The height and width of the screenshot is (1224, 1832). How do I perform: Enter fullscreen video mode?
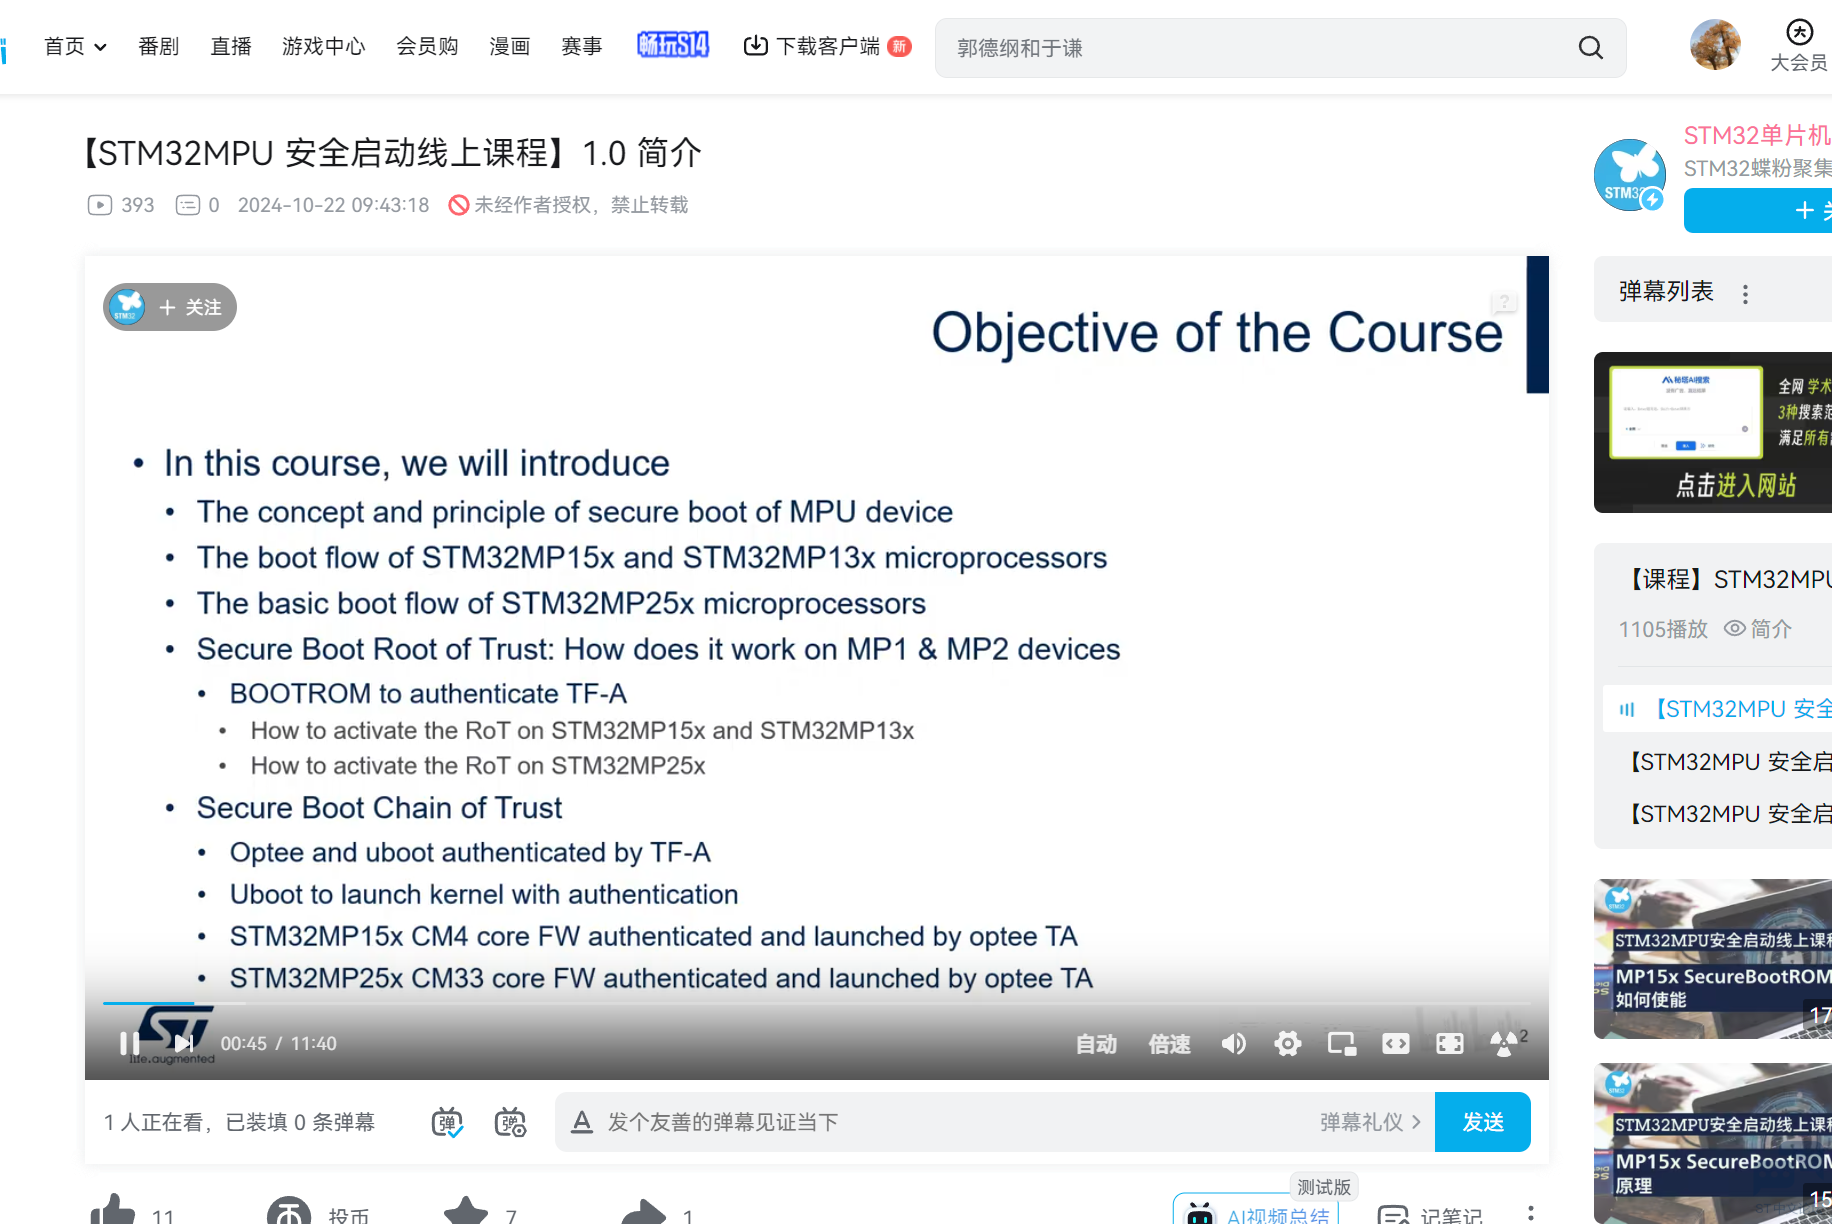click(x=1450, y=1044)
